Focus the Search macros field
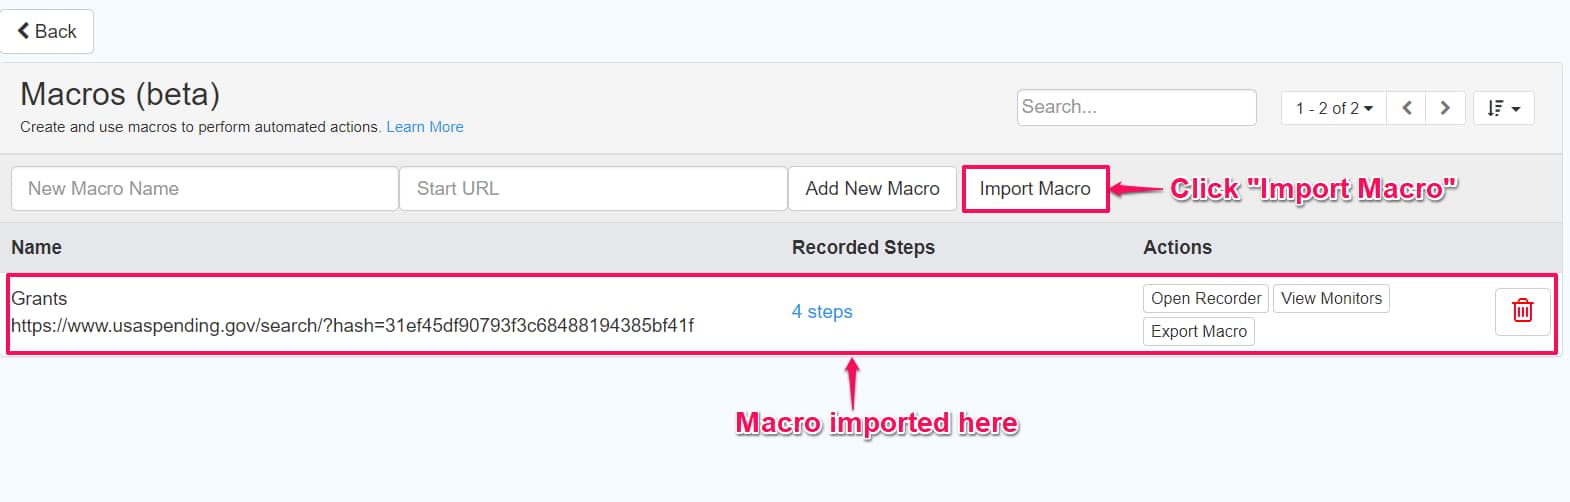This screenshot has height=502, width=1570. [x=1136, y=107]
